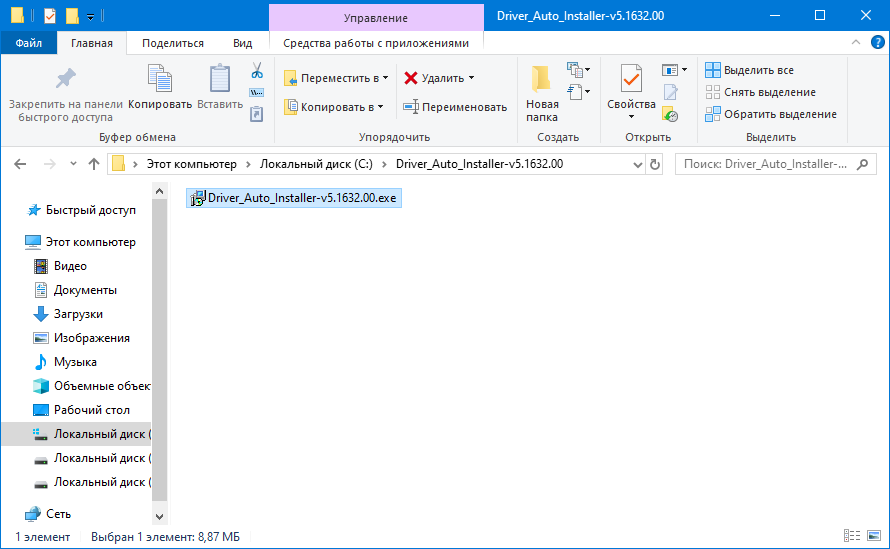This screenshot has width=890, height=549.
Task: Click Select none (Снять выделение)
Action: tap(760, 92)
